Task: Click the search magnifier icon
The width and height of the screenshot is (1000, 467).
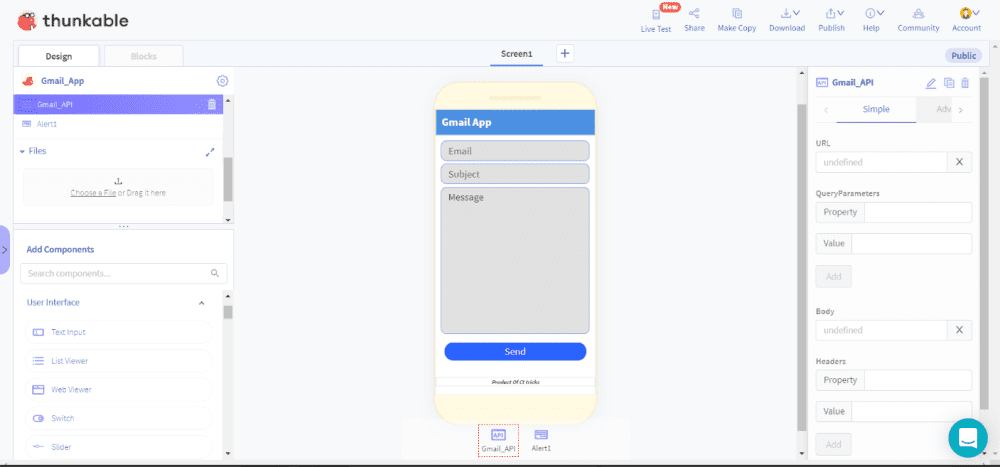Action: coord(215,273)
